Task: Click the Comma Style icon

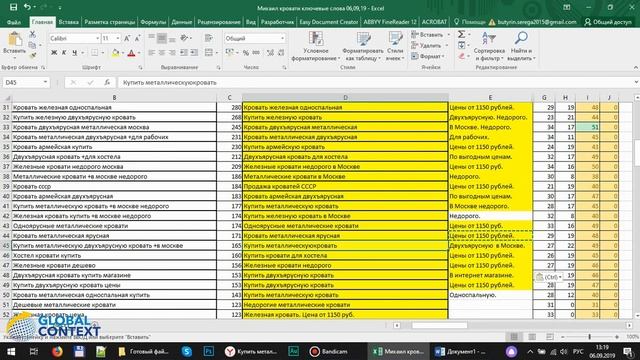Action: (x=256, y=53)
